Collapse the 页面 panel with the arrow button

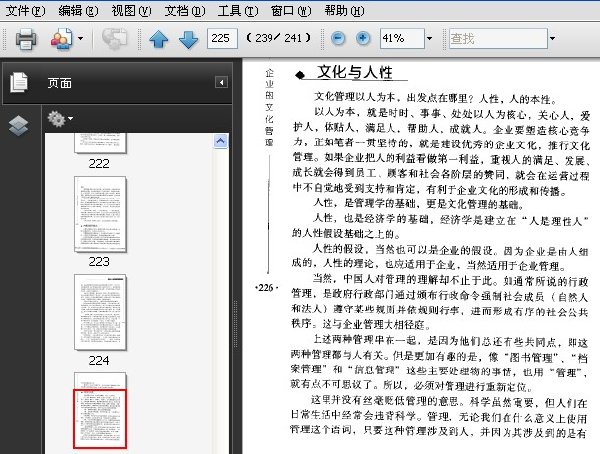point(221,82)
